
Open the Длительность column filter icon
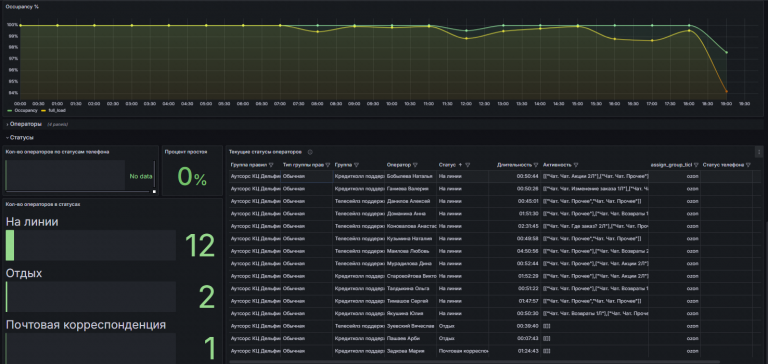[x=536, y=165]
